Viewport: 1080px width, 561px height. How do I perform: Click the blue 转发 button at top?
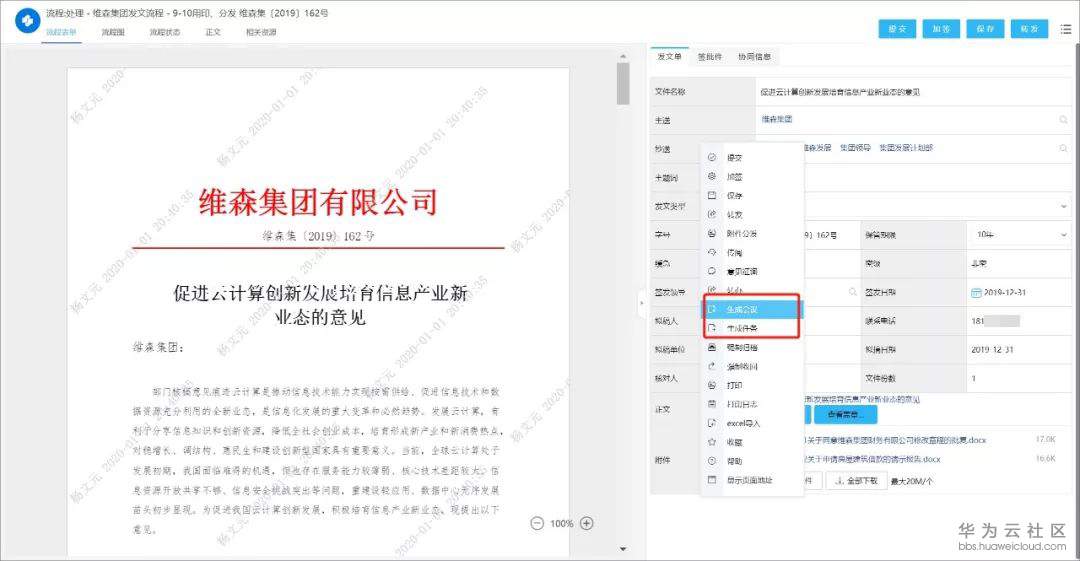click(x=1029, y=29)
